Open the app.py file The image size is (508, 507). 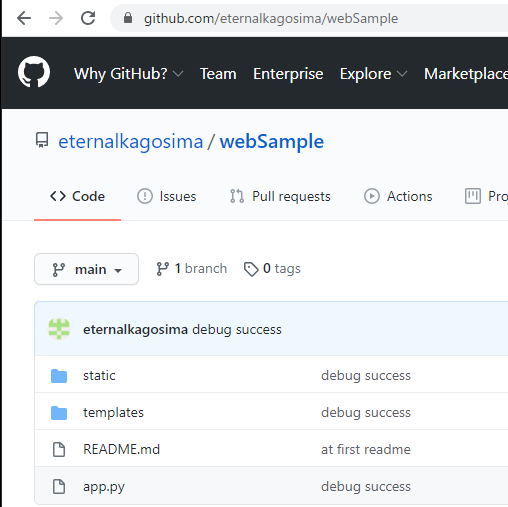tap(104, 487)
